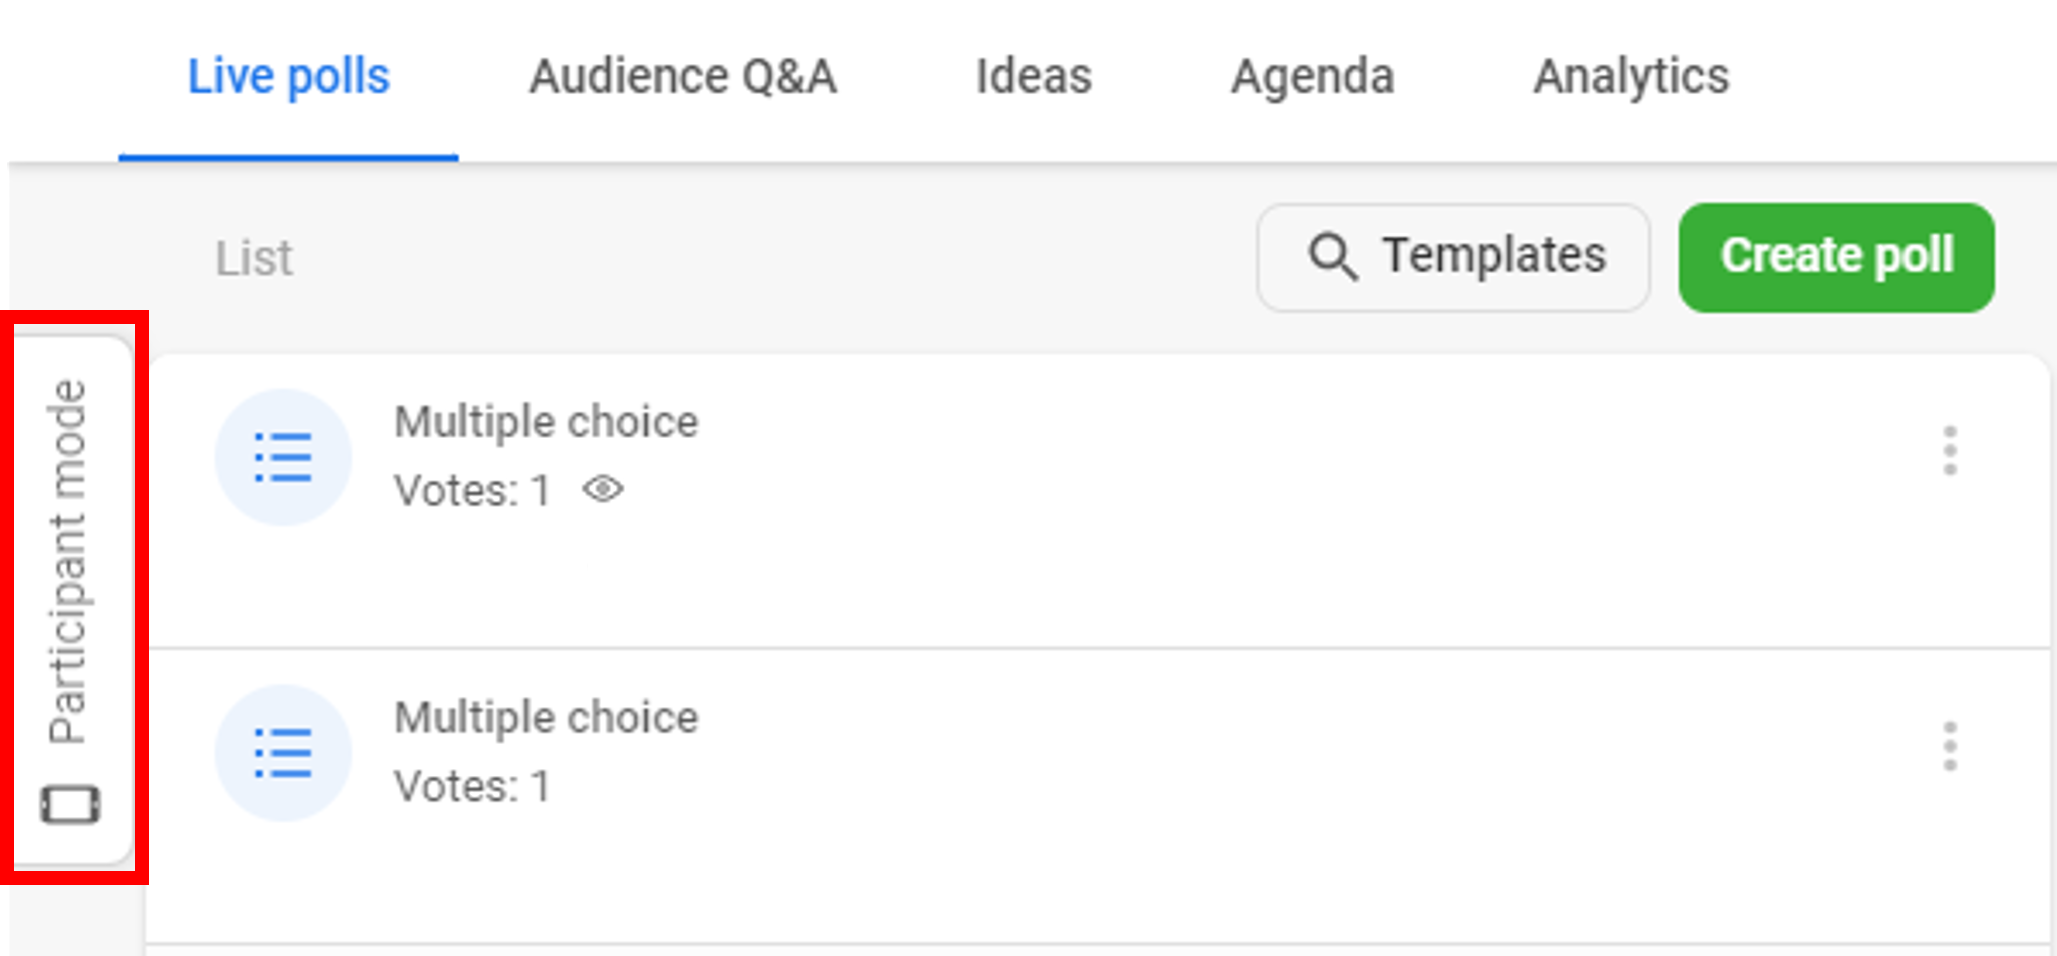Click the Participant mode screen icon

[70, 804]
